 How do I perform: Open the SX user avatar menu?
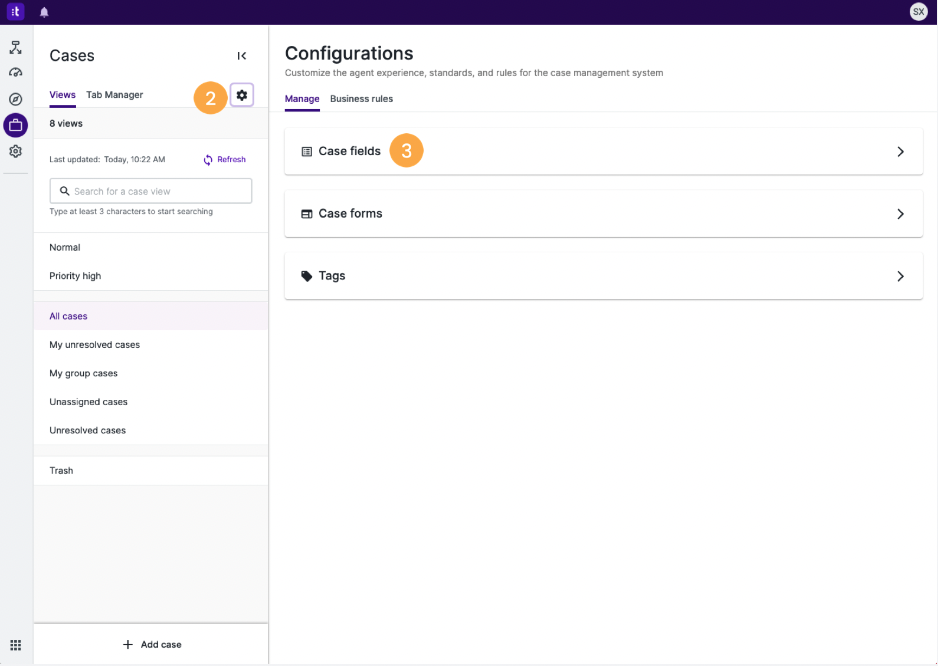click(x=918, y=11)
